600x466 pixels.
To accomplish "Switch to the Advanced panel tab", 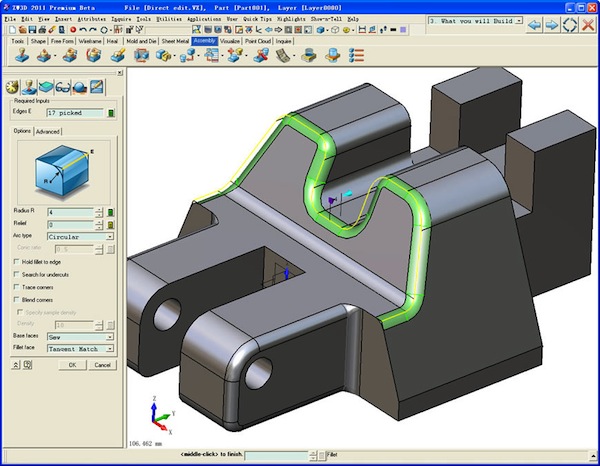I will 48,132.
